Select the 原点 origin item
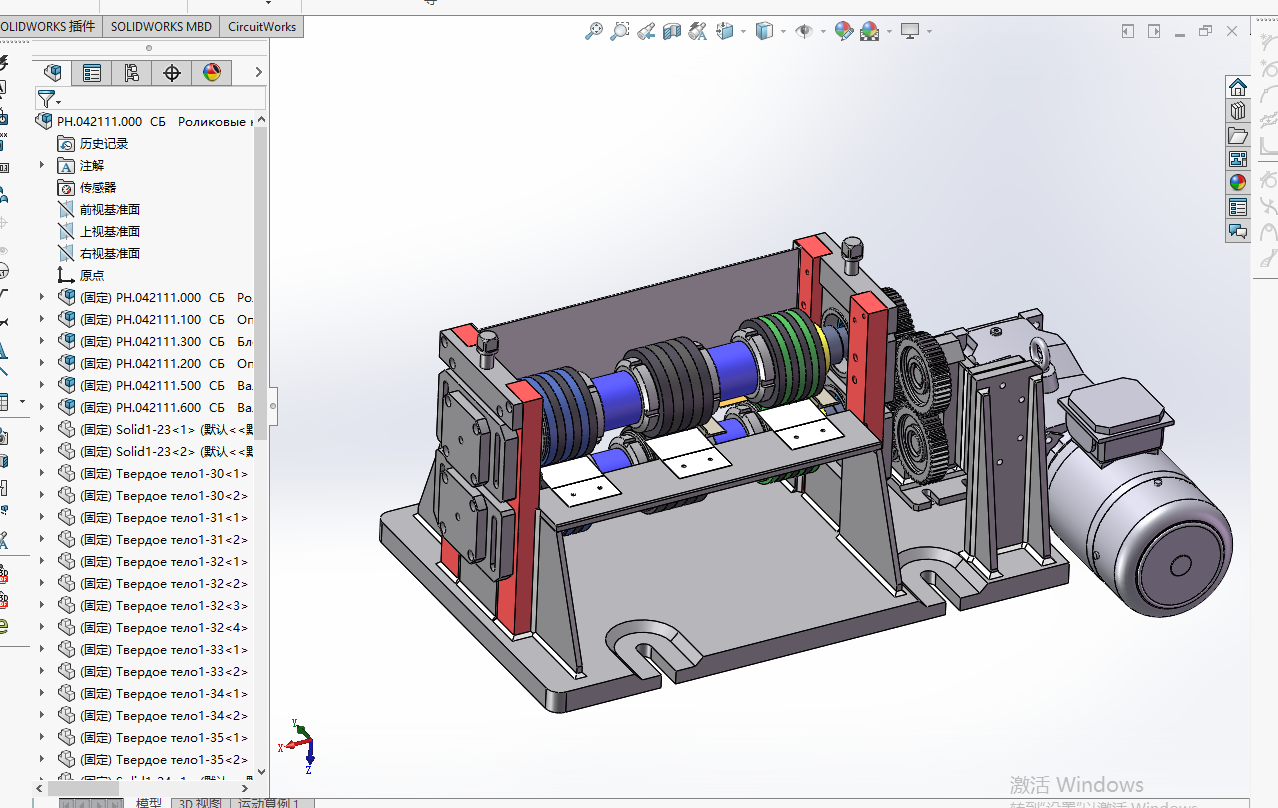Screen dimensions: 1278x808 click(92, 275)
